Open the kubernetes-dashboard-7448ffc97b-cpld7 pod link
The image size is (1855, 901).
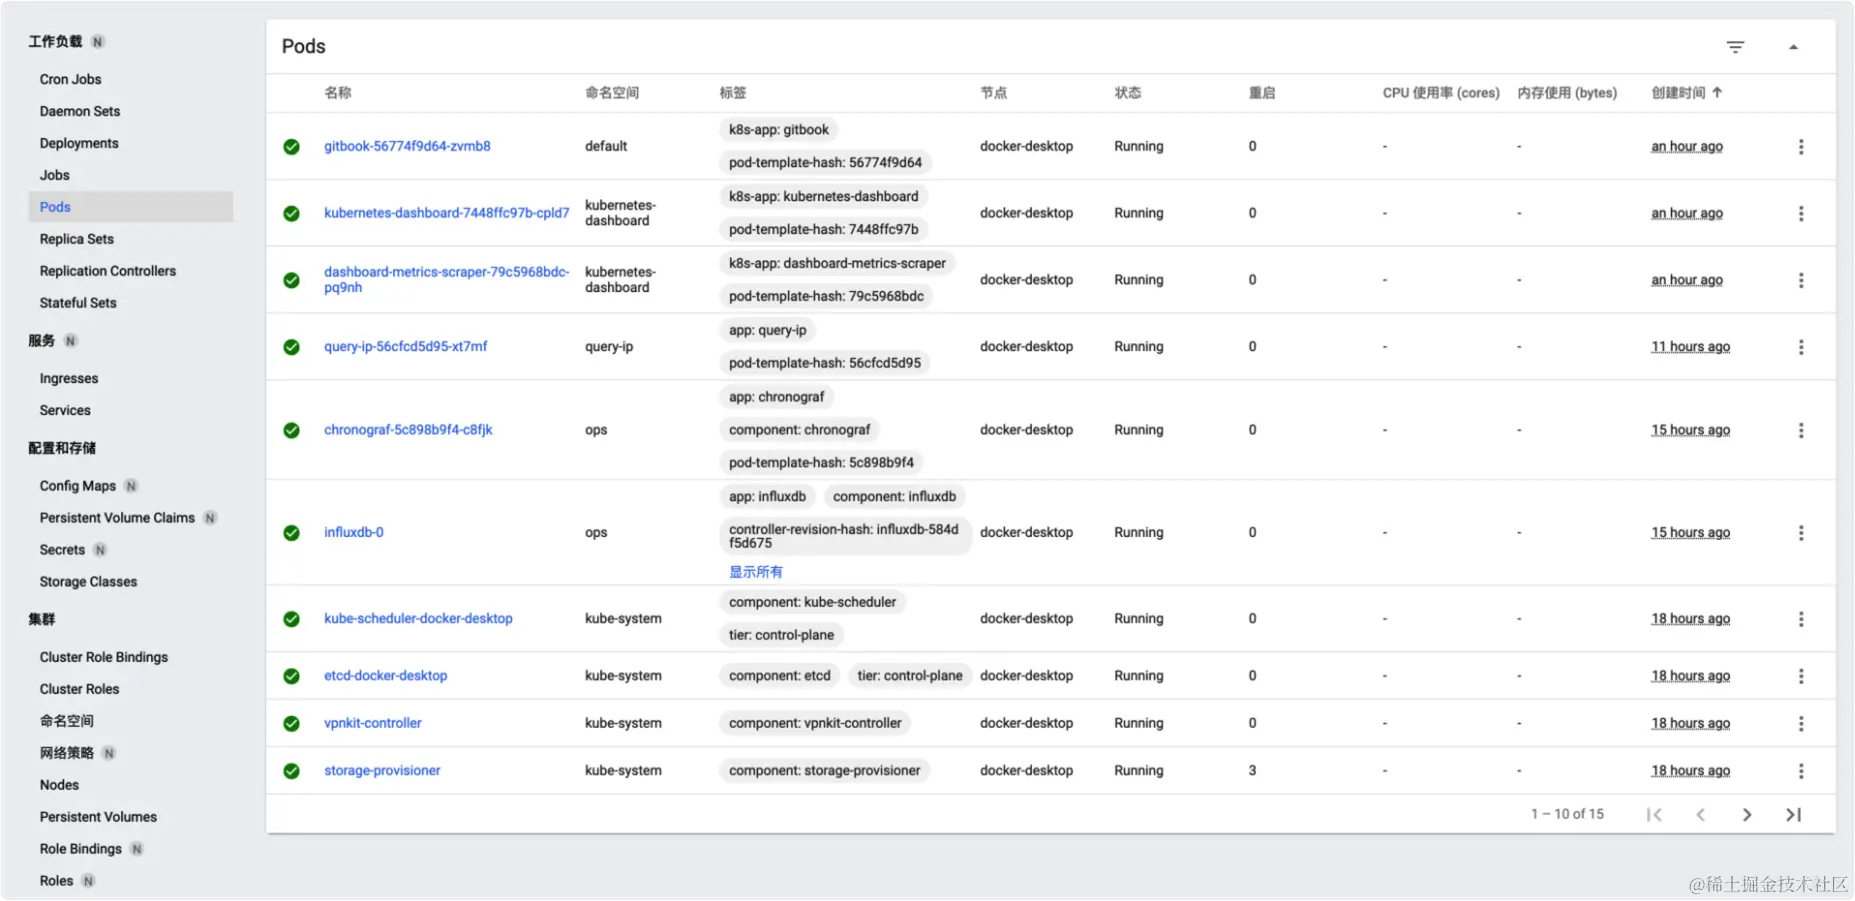pyautogui.click(x=446, y=213)
